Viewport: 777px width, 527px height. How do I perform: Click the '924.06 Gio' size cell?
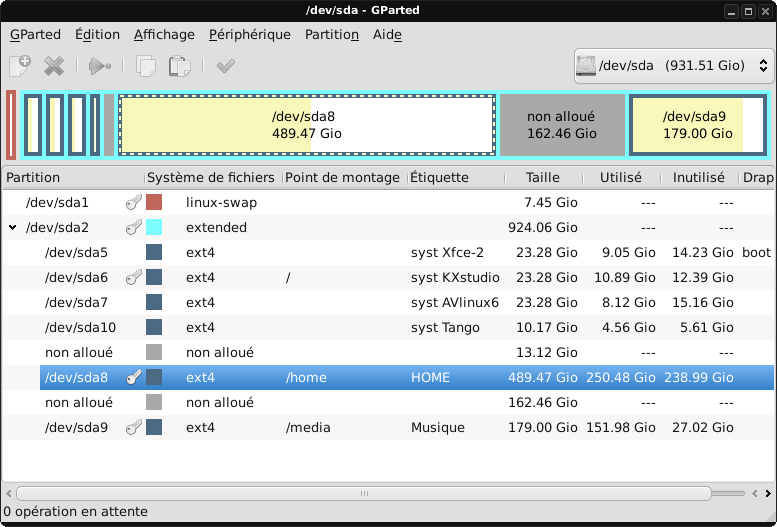tap(543, 227)
